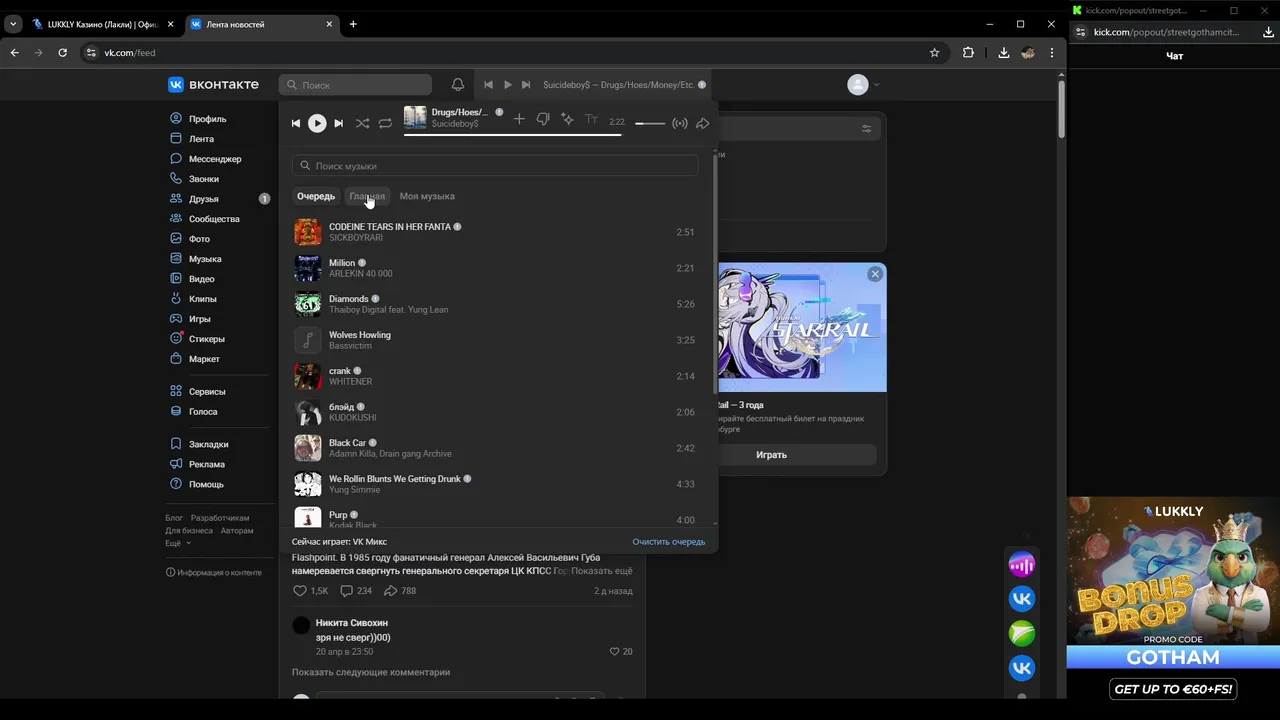Open Мессенджер in the sidebar

[215, 159]
